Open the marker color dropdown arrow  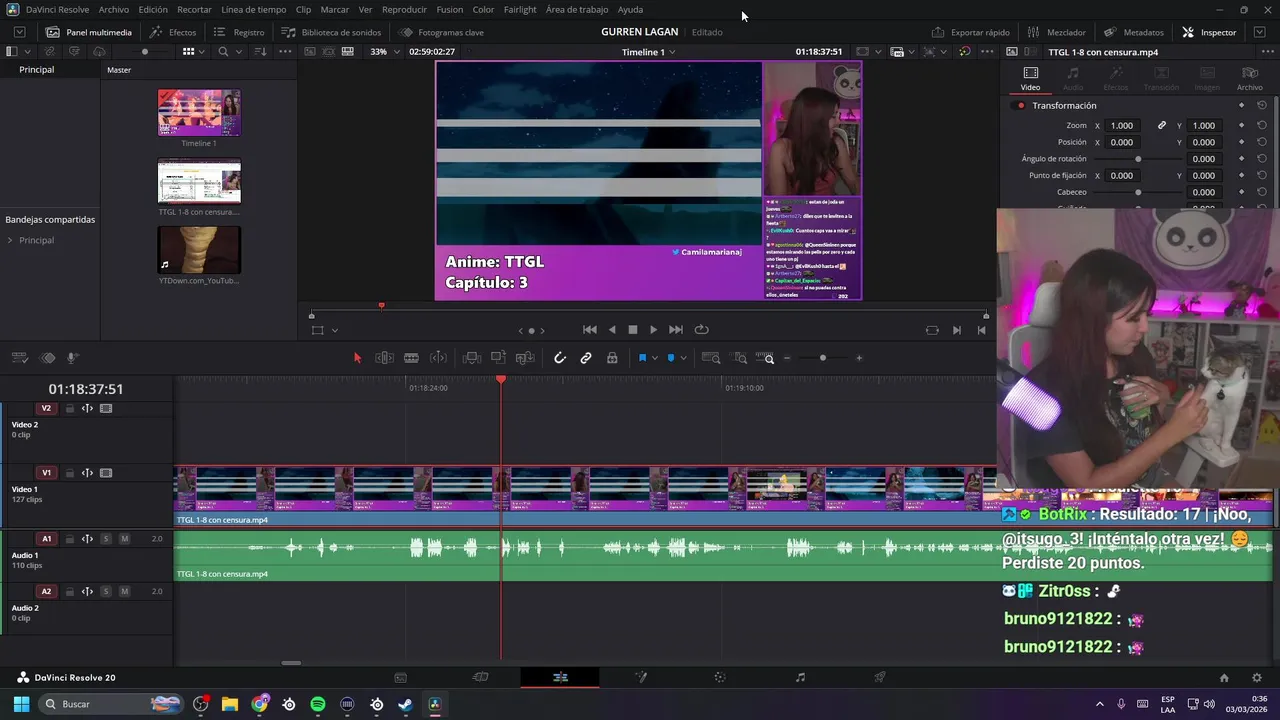pos(683,359)
